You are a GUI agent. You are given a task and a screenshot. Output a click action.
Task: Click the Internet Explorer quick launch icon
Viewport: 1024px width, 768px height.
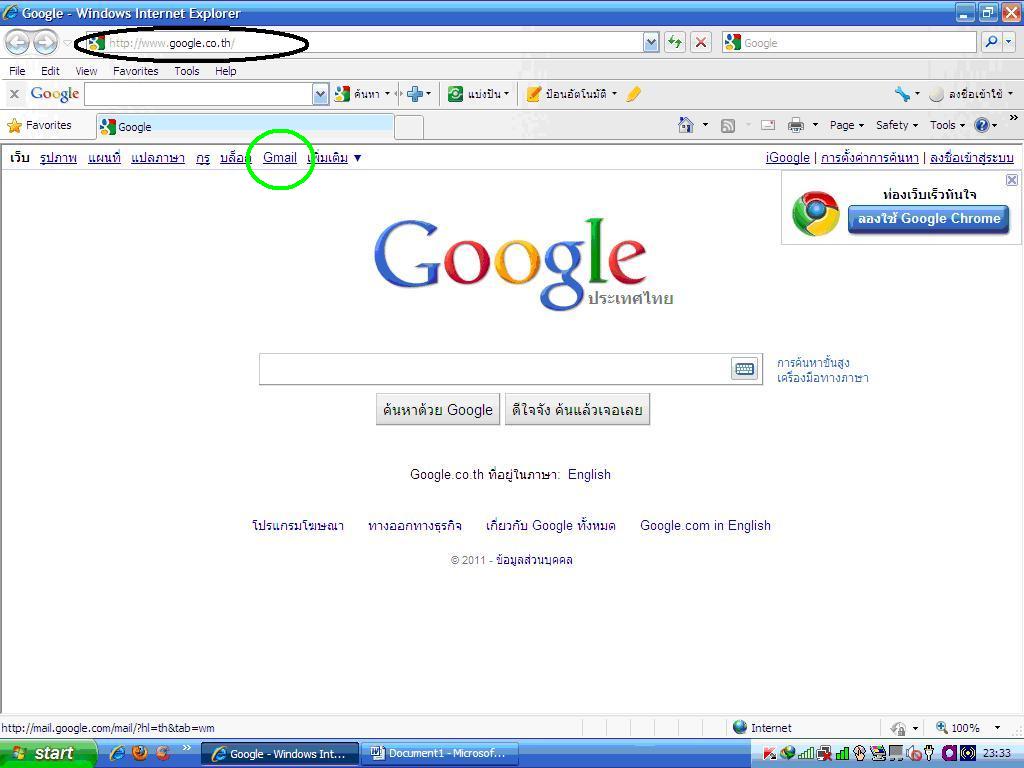(117, 753)
